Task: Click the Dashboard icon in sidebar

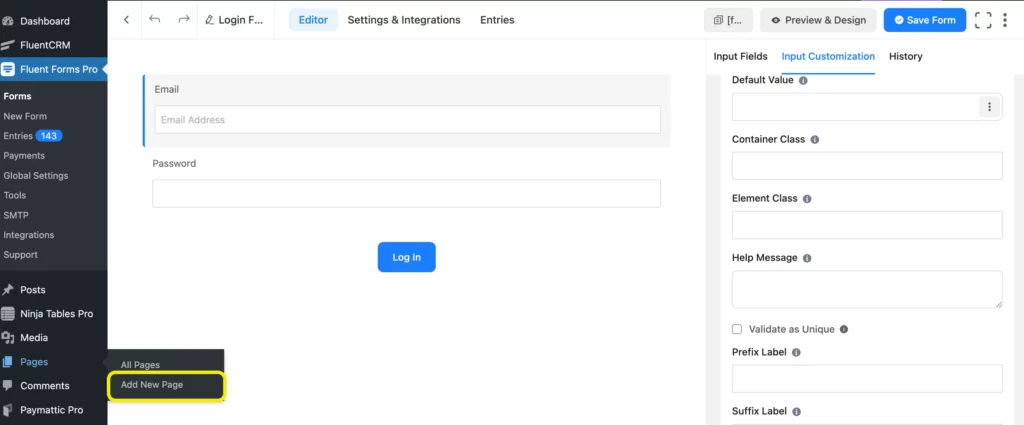Action: tap(8, 21)
